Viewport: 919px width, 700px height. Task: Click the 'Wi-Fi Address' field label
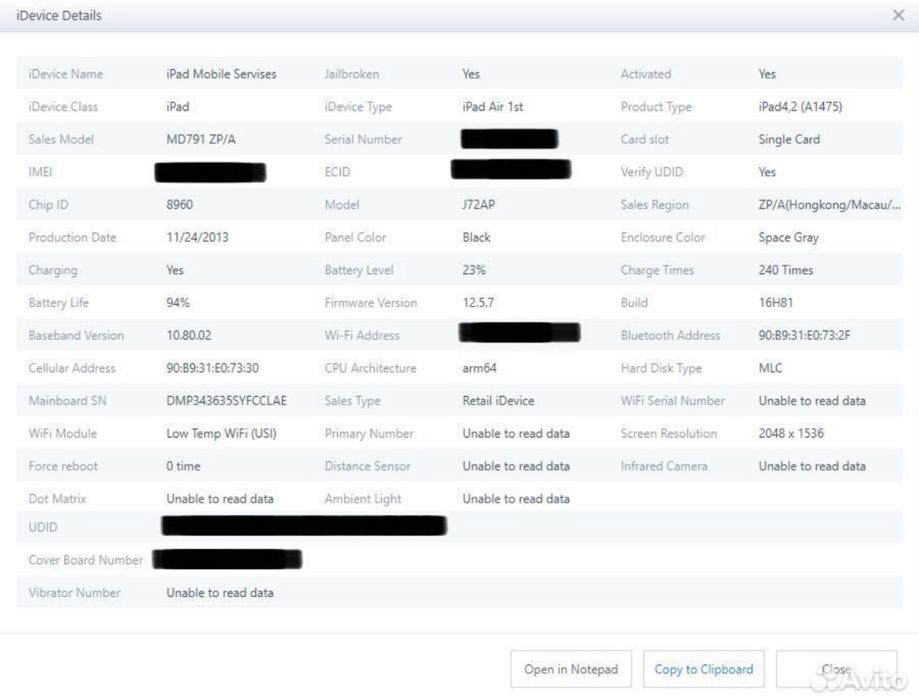tap(362, 335)
